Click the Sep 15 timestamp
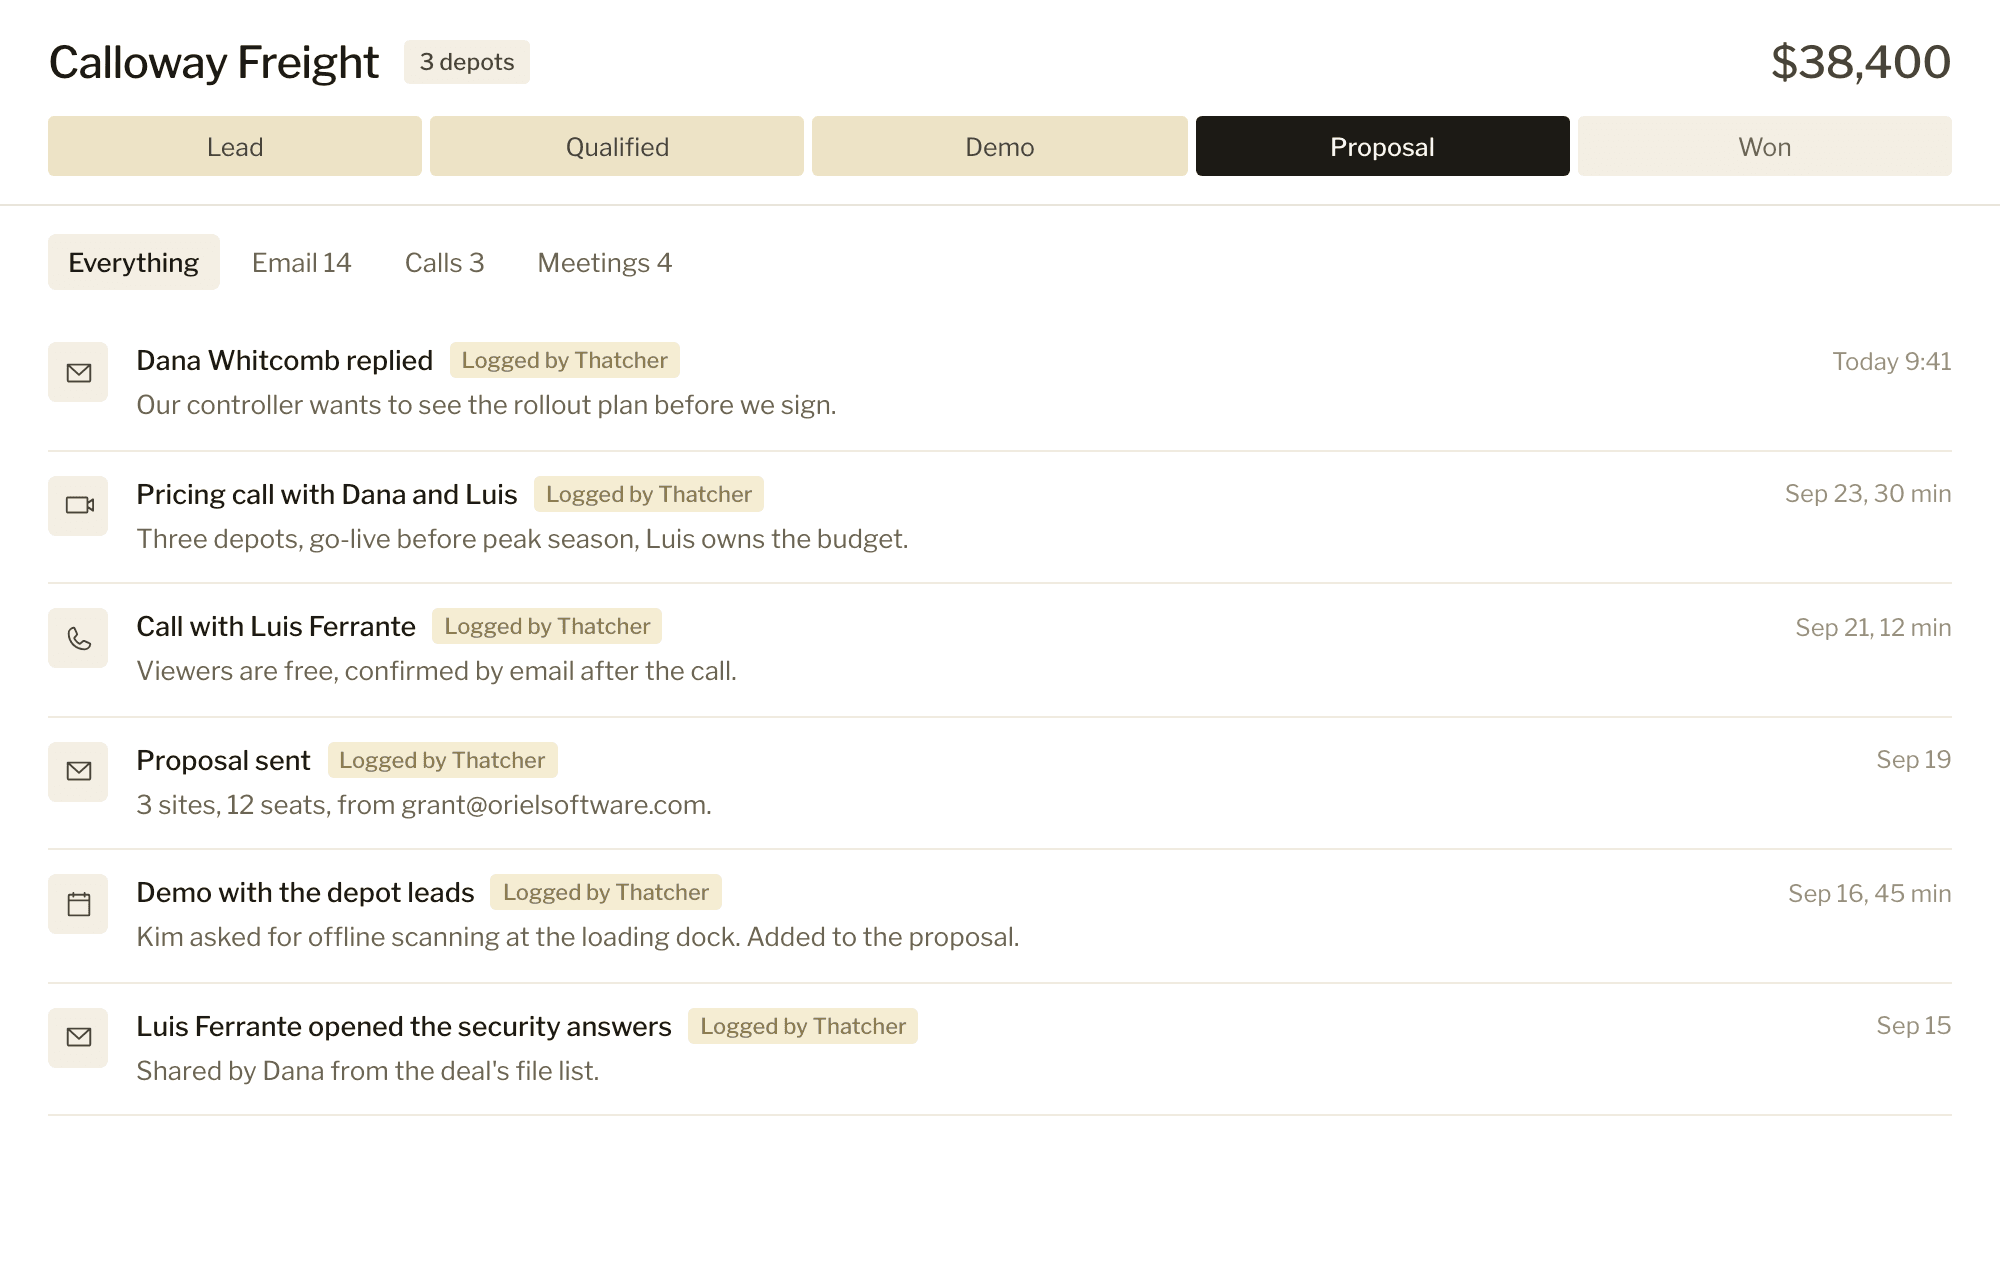Image resolution: width=2000 pixels, height=1280 pixels. pyautogui.click(x=1914, y=1025)
